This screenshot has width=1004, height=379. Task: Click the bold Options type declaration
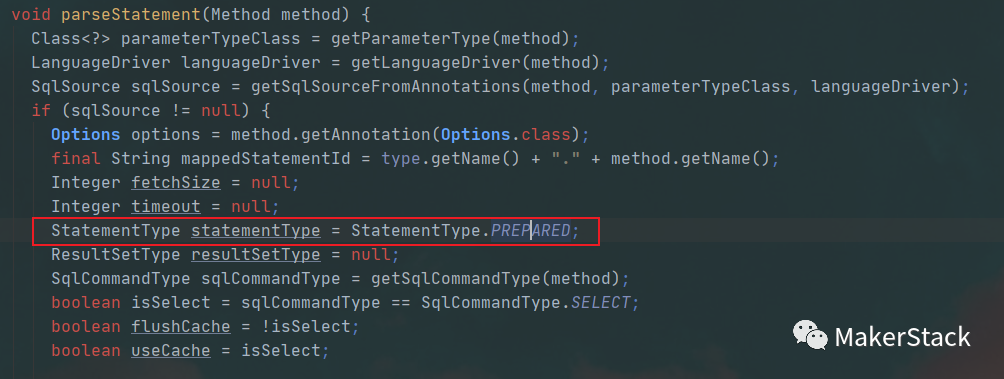[85, 134]
